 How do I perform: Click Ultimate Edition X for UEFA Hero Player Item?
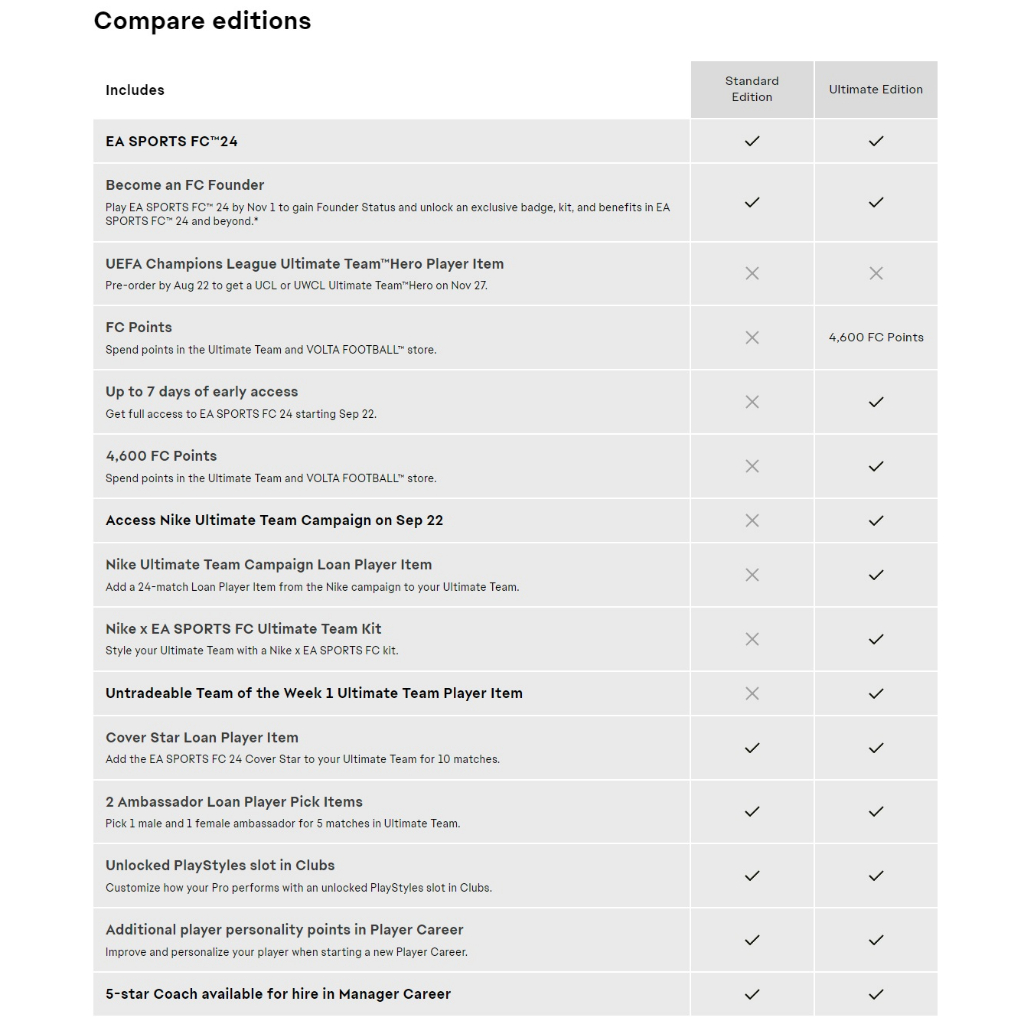pyautogui.click(x=876, y=273)
